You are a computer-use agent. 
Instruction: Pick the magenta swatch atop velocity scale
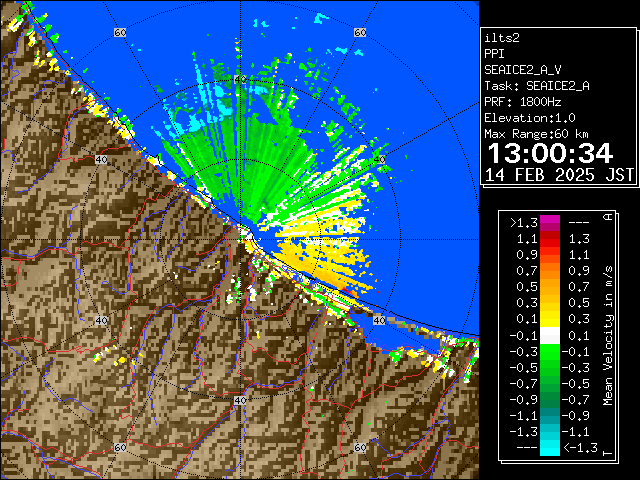click(x=550, y=220)
